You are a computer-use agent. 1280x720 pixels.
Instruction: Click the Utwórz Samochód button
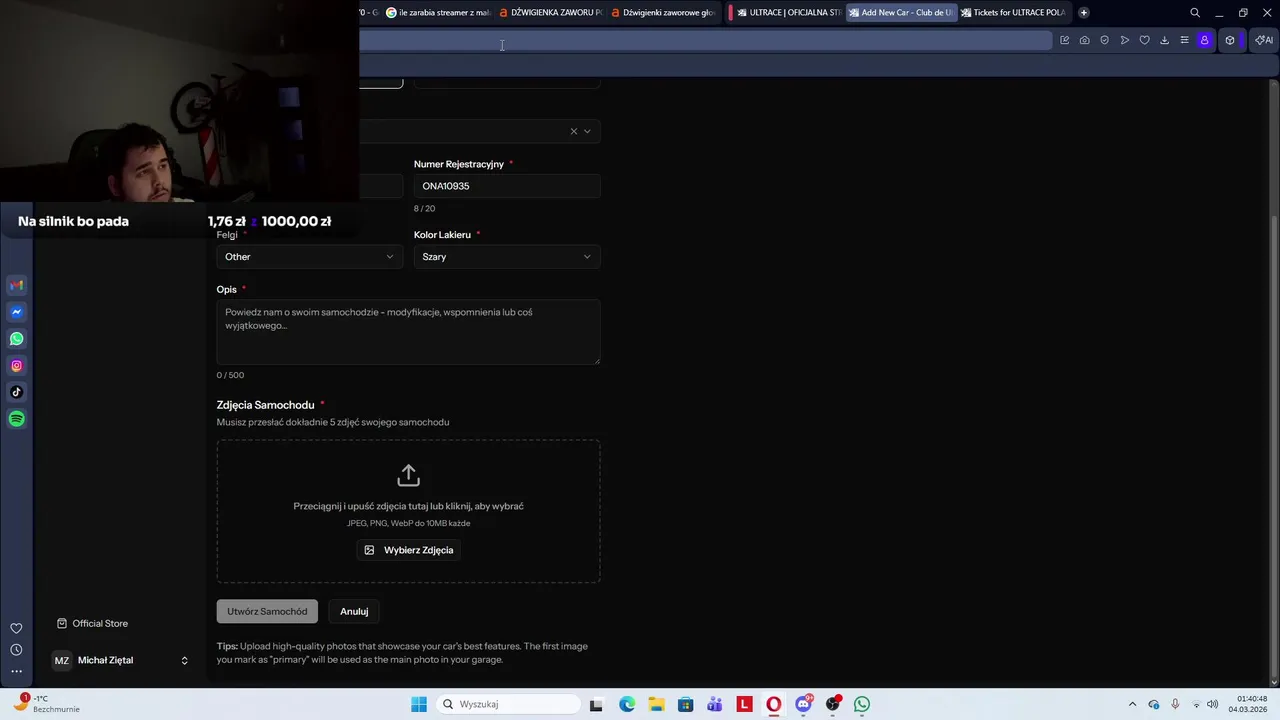(267, 611)
